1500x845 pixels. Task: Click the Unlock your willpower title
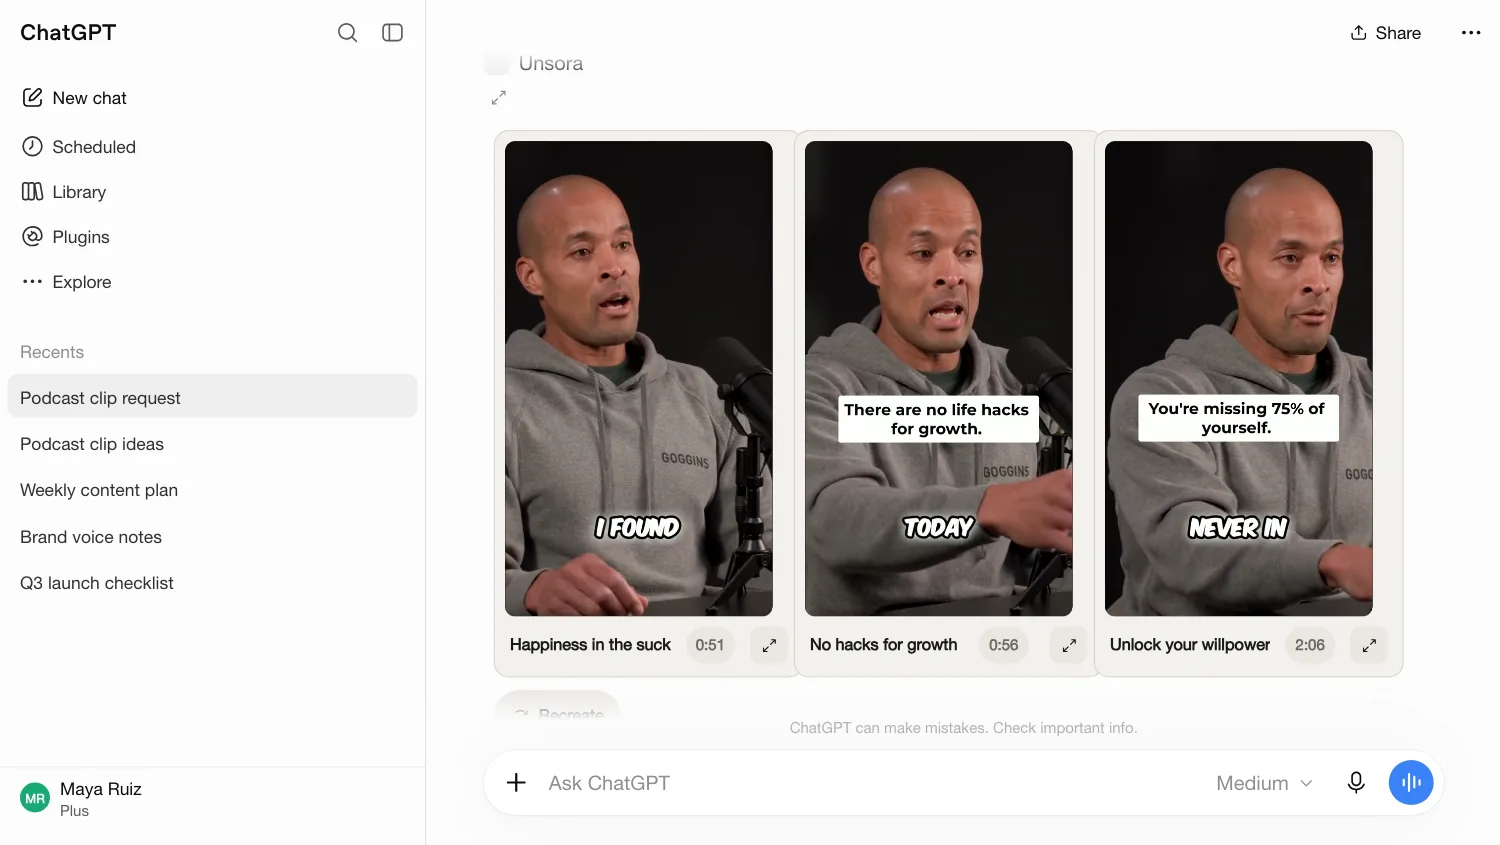(x=1190, y=645)
